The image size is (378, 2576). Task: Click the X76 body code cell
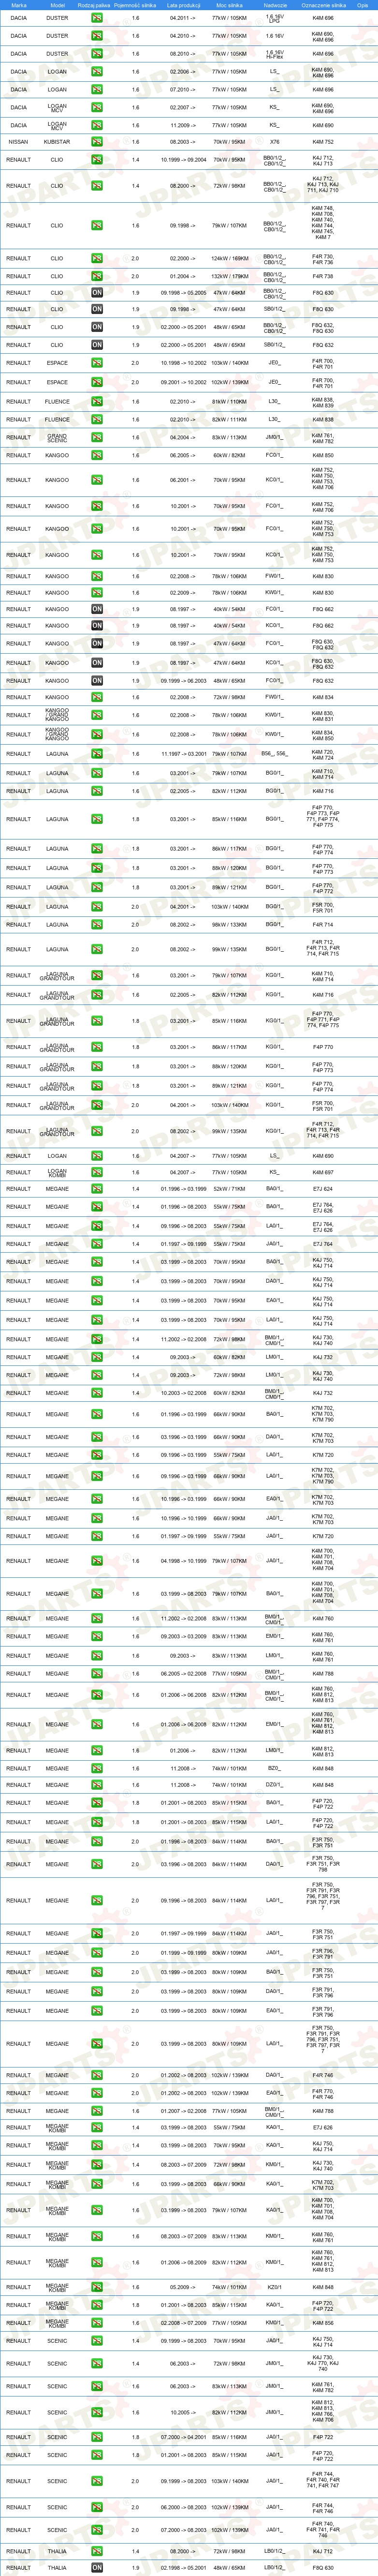point(275,142)
